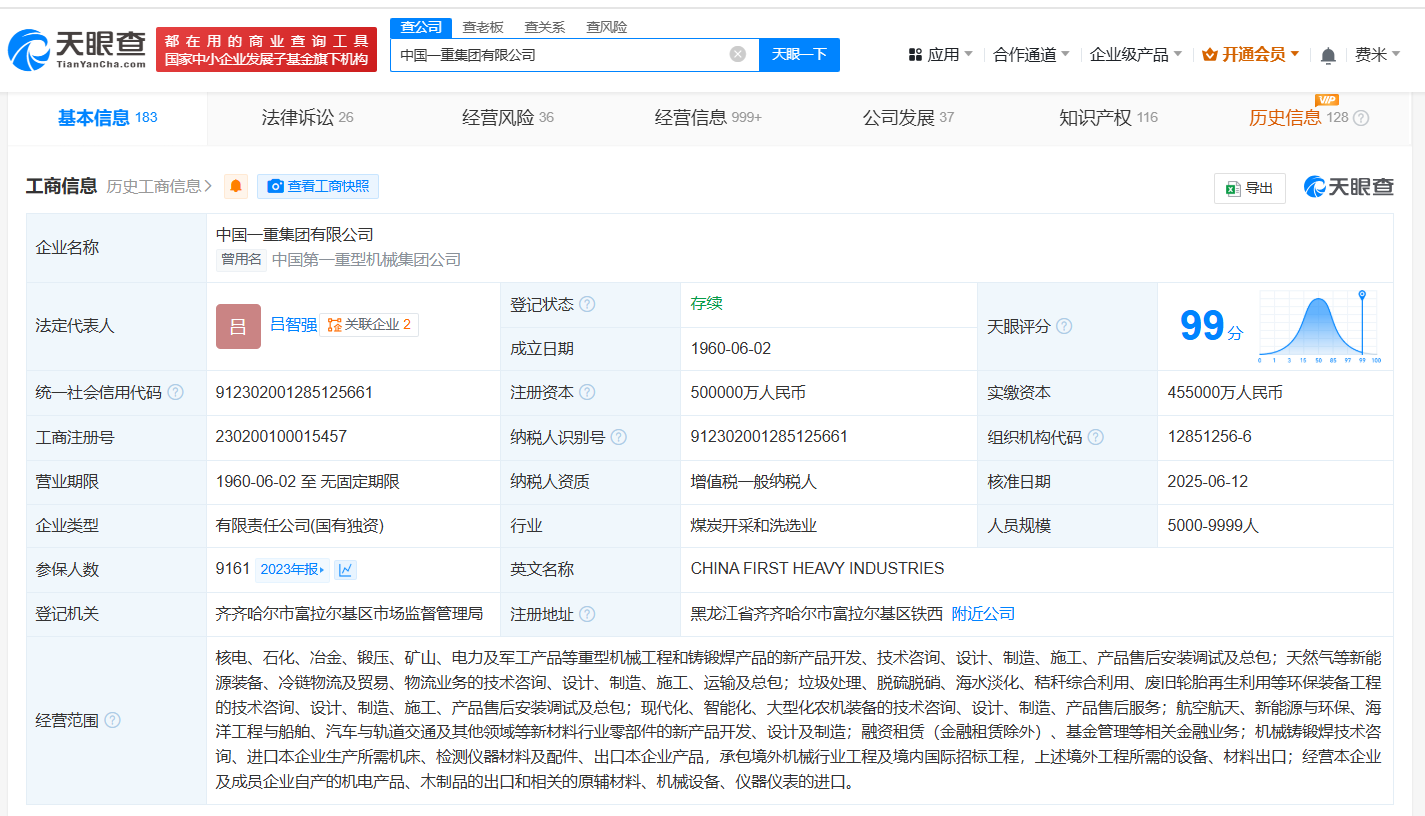
Task: Click the help icon beside 历史信息 tab
Action: 1360,118
